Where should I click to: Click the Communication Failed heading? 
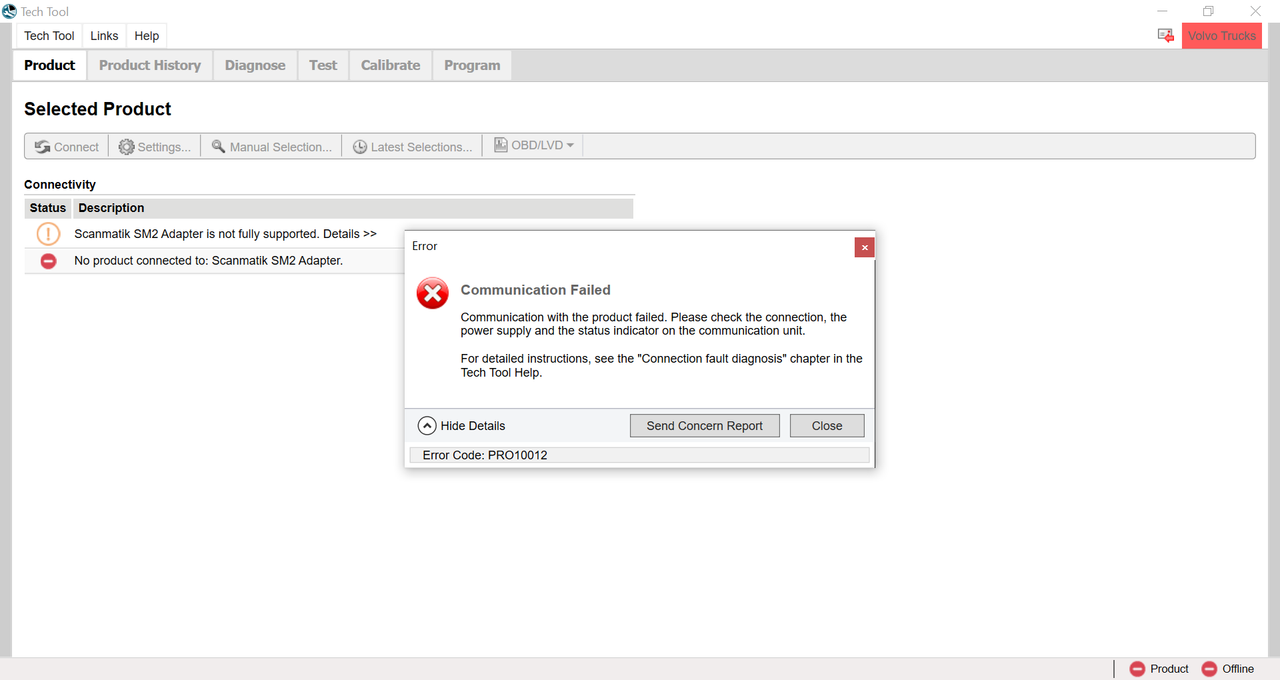point(535,290)
